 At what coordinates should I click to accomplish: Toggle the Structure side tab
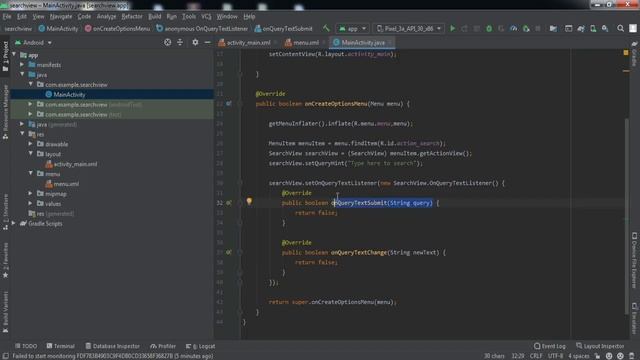tap(5, 212)
